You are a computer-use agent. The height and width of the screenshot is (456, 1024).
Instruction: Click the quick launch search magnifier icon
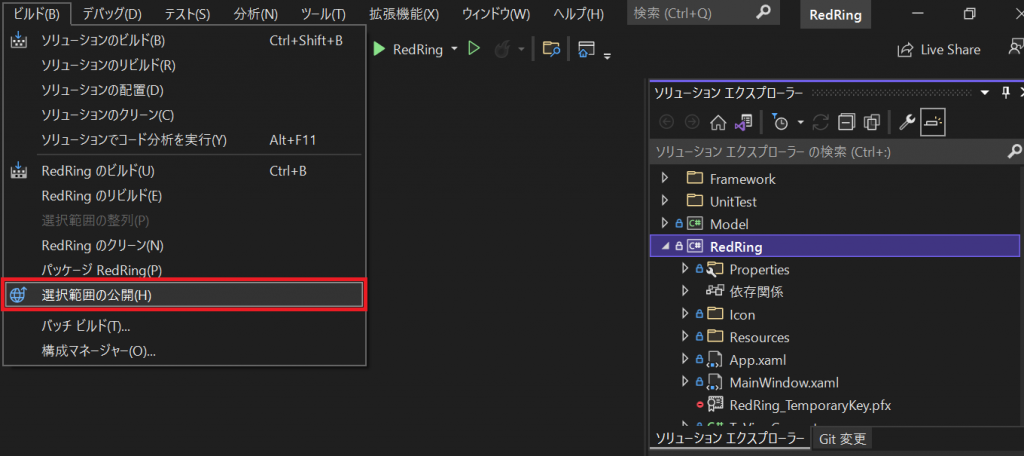[x=762, y=13]
